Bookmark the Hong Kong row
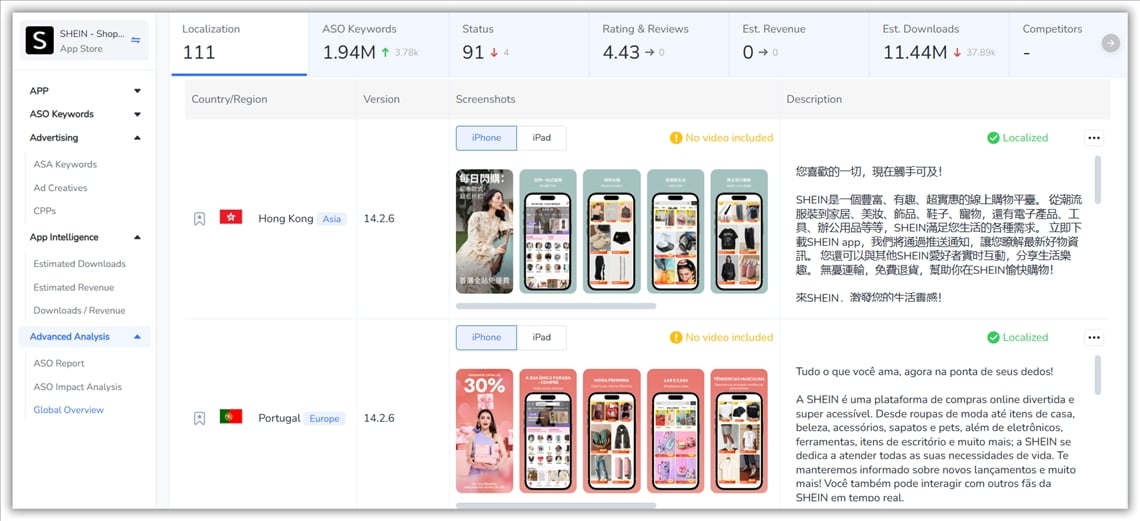This screenshot has height=521, width=1140. 199,219
